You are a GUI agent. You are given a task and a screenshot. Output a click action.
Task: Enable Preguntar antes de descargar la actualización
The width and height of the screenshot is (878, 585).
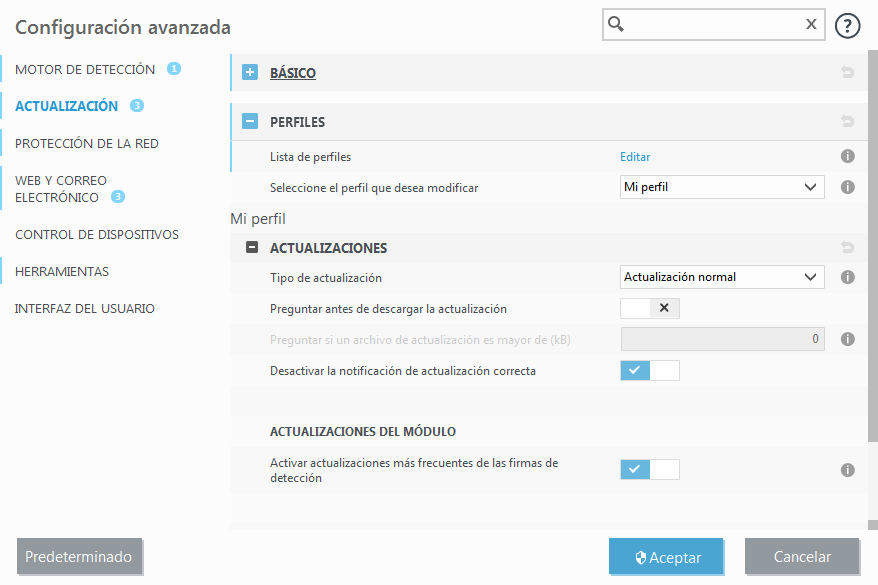coord(650,308)
